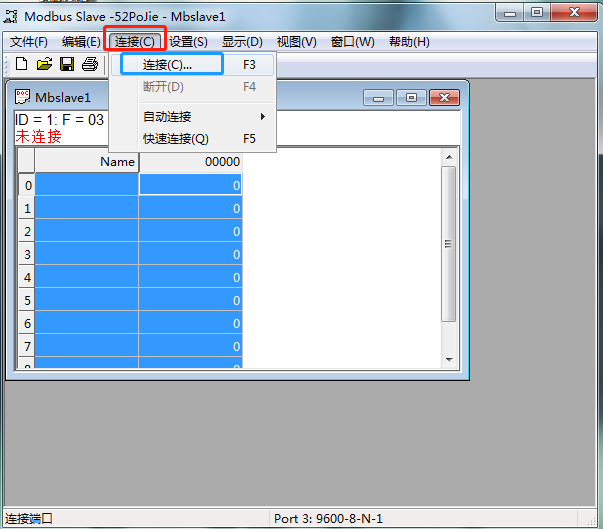Select row header 5
603x529 pixels.
tap(27, 301)
